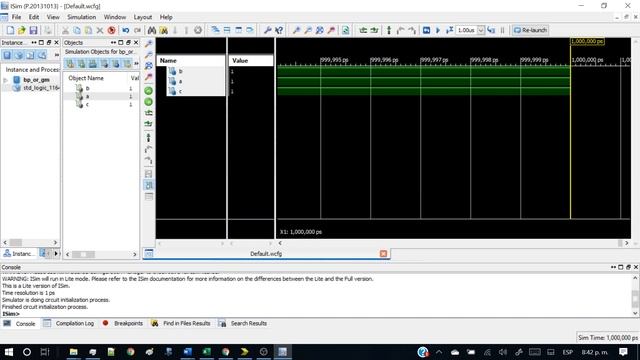Click the Add Marker toolbar icon
640x360 pixels.
(389, 30)
